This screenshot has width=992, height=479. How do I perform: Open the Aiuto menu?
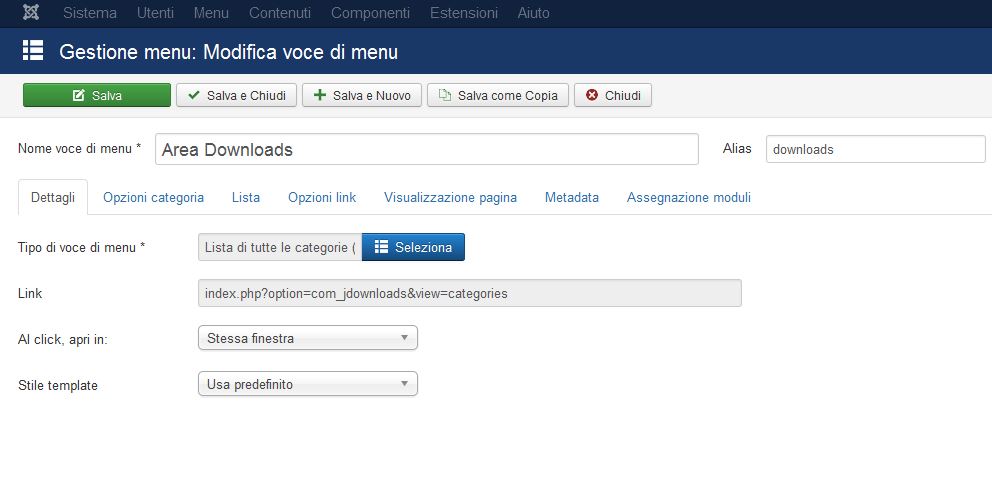click(533, 13)
